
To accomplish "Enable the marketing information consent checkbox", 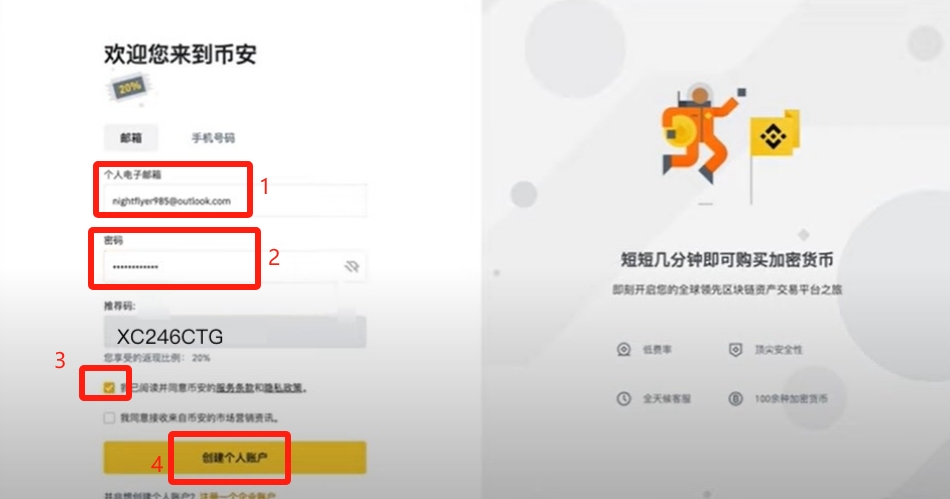I will pos(109,418).
